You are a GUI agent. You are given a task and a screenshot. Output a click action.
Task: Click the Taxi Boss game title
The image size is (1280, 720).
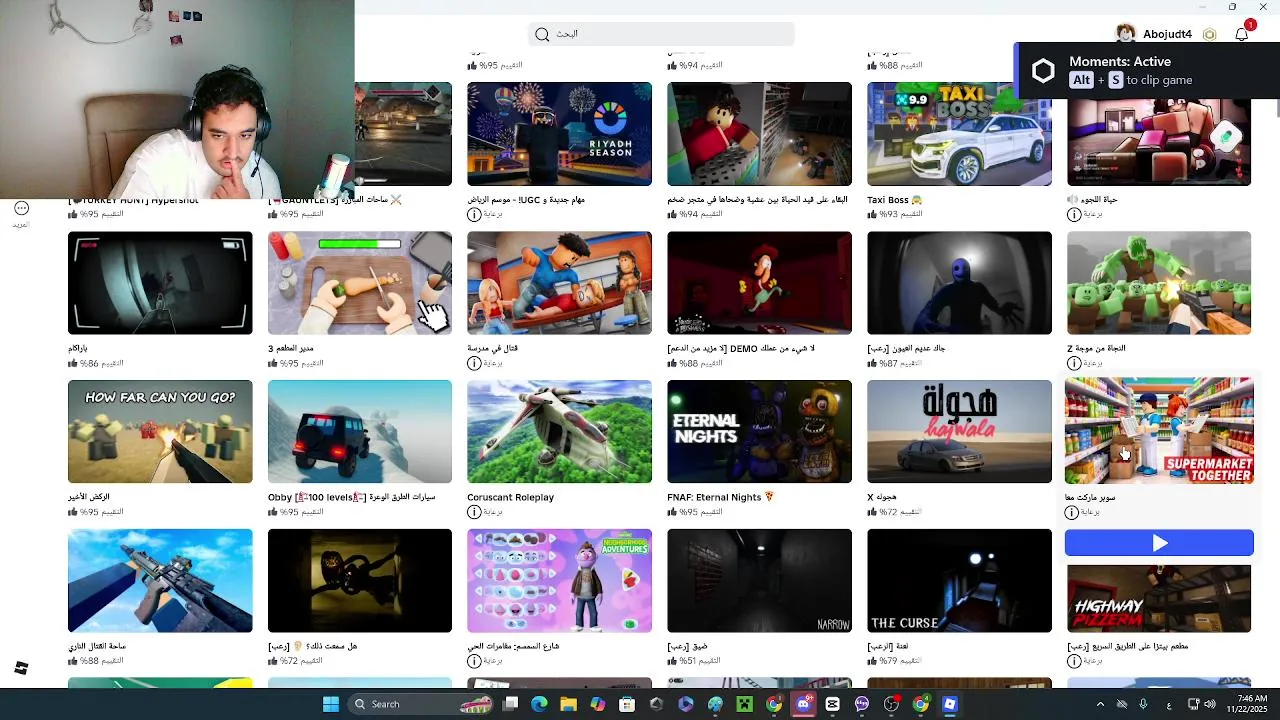tap(895, 200)
